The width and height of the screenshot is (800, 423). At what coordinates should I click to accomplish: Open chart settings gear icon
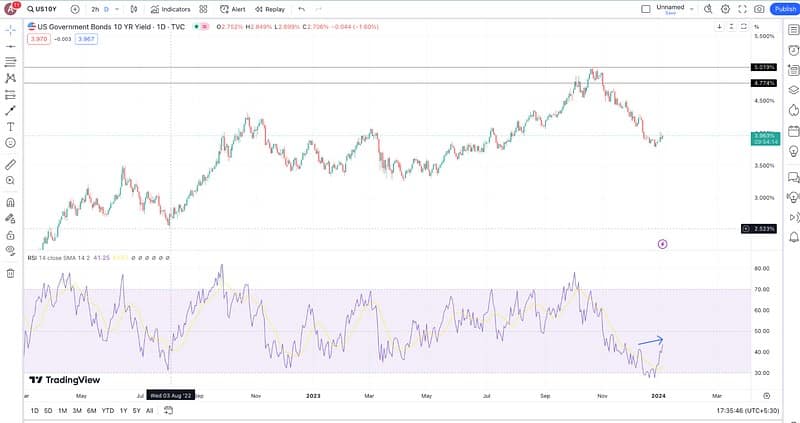725,9
